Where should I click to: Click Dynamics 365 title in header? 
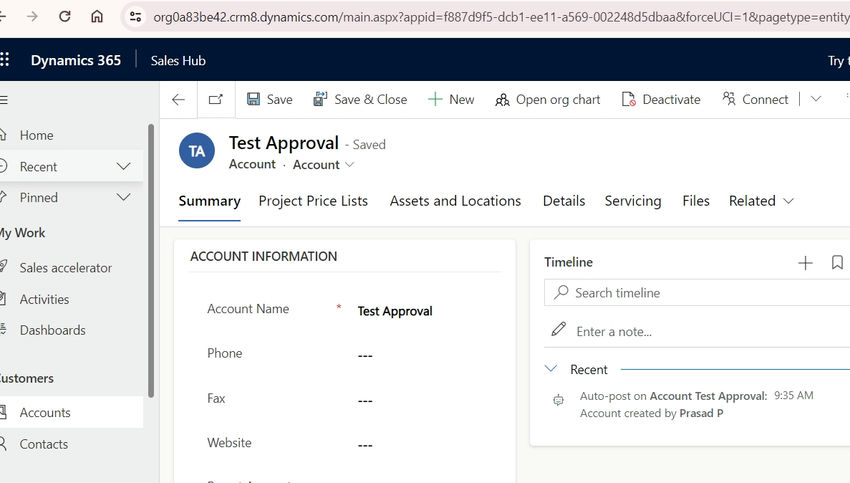point(76,60)
